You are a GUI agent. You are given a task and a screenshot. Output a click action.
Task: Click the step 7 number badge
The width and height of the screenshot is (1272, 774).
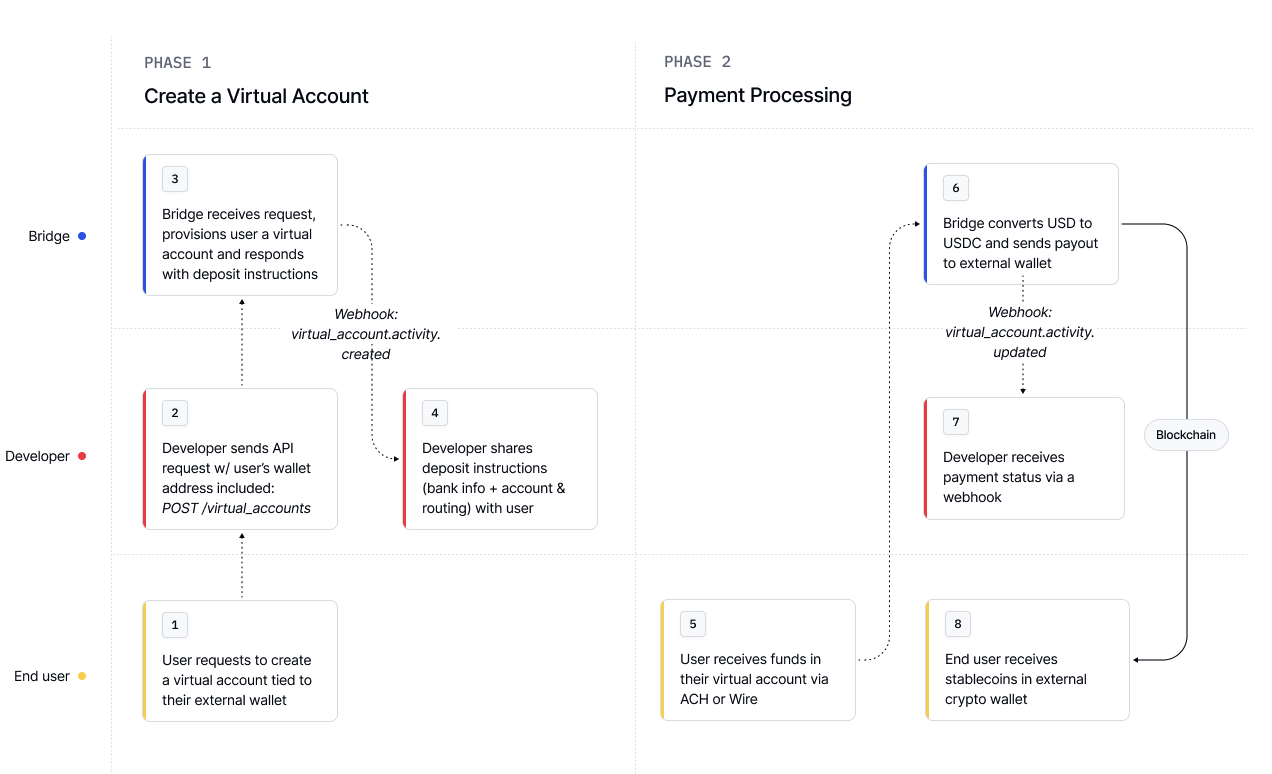click(956, 422)
